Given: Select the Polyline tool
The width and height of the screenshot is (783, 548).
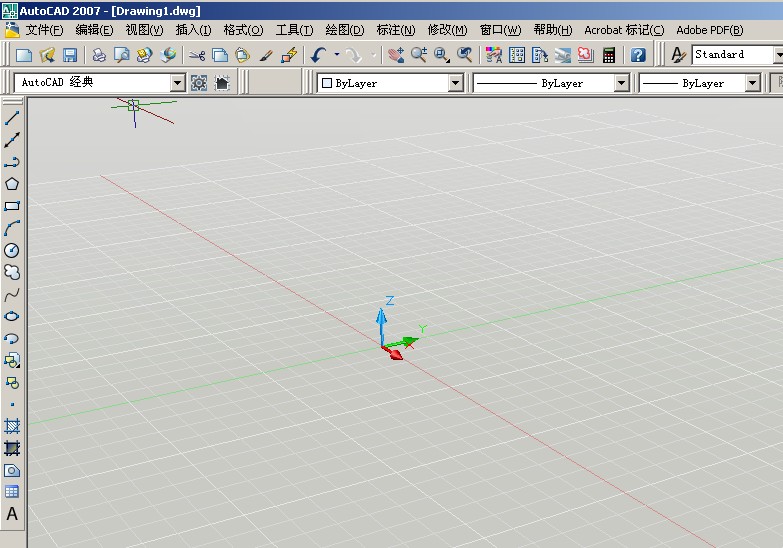Looking at the screenshot, I should pos(12,162).
